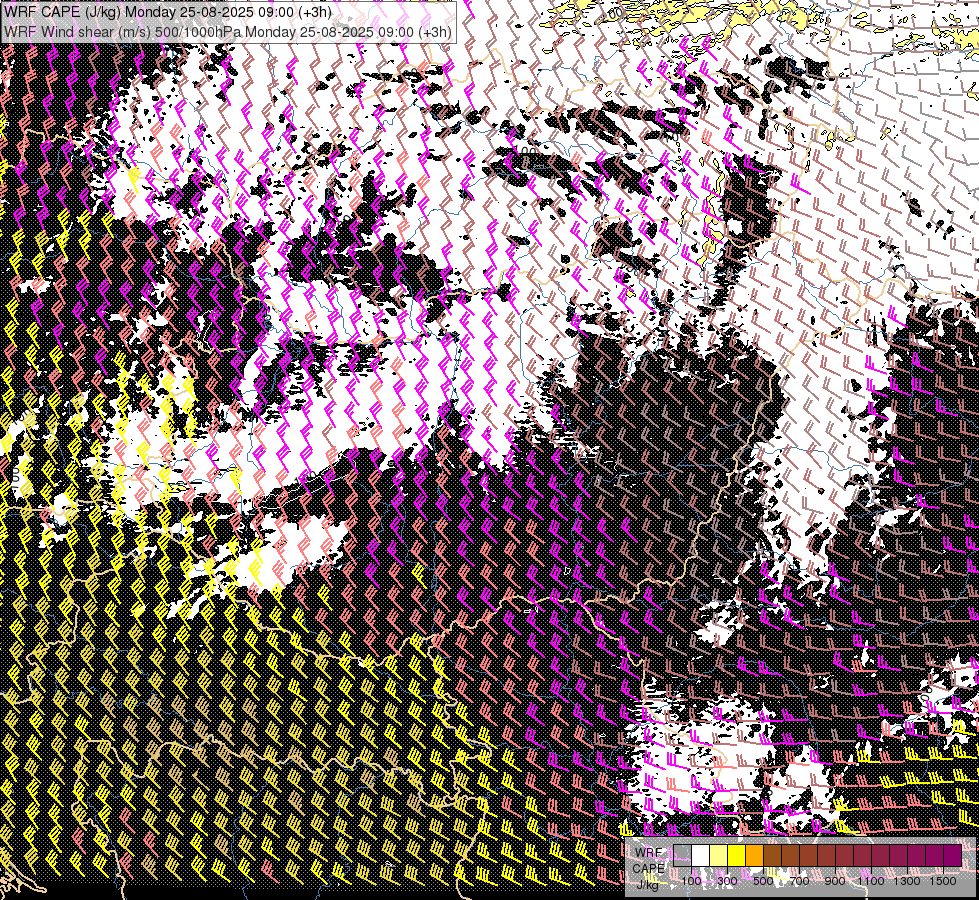Click the 'WRF CAPE (J/kg)' title line
Image resolution: width=979 pixels, height=900 pixels.
(x=167, y=12)
